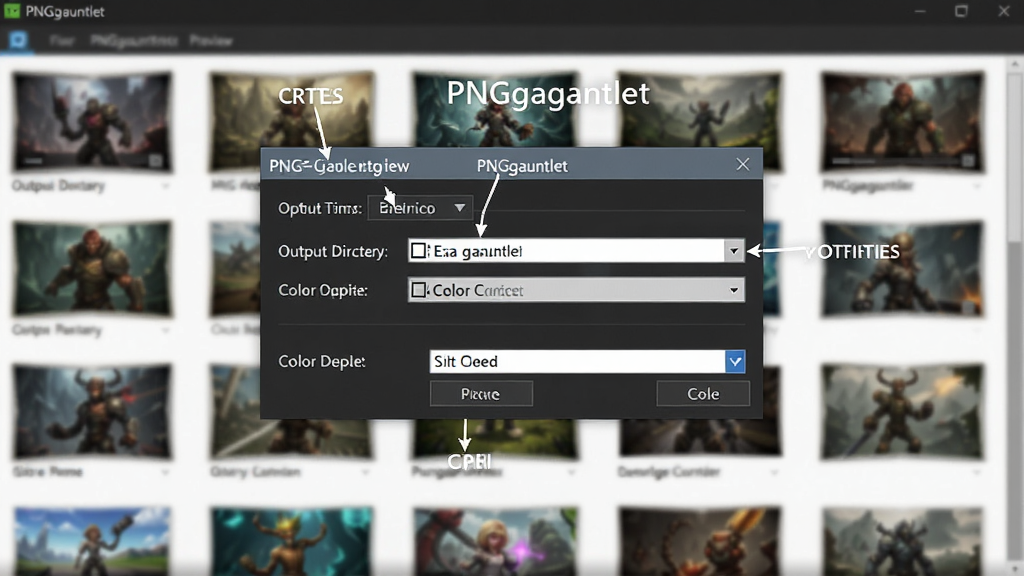Click the Dervige Contler label text
The width and height of the screenshot is (1024, 576).
coord(669,472)
